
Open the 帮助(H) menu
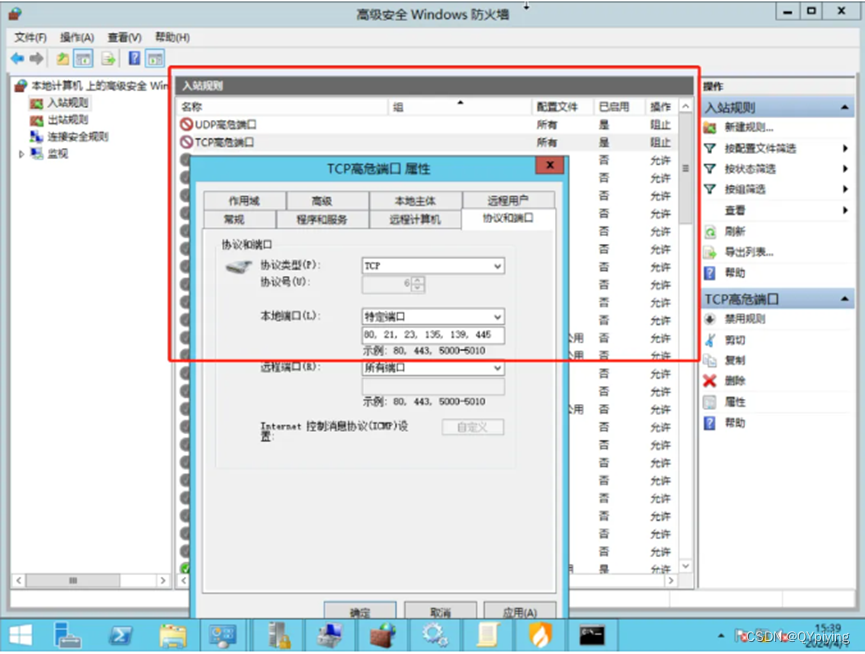click(x=173, y=37)
